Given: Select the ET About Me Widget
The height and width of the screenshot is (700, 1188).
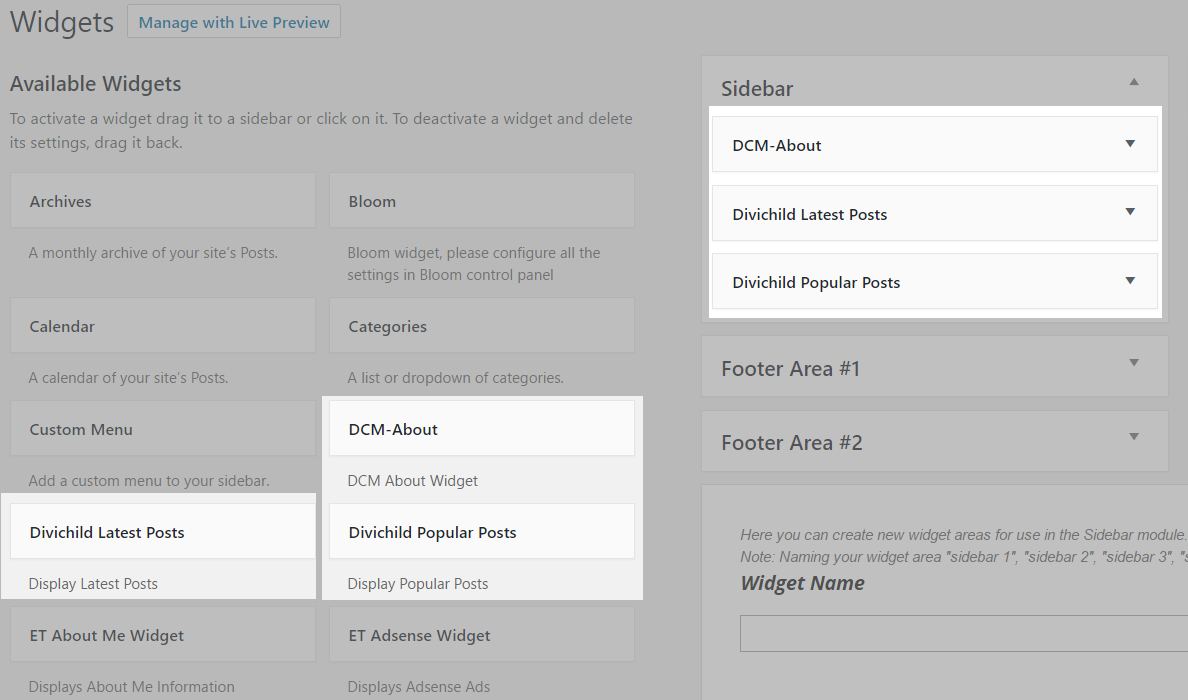Looking at the screenshot, I should coord(162,635).
